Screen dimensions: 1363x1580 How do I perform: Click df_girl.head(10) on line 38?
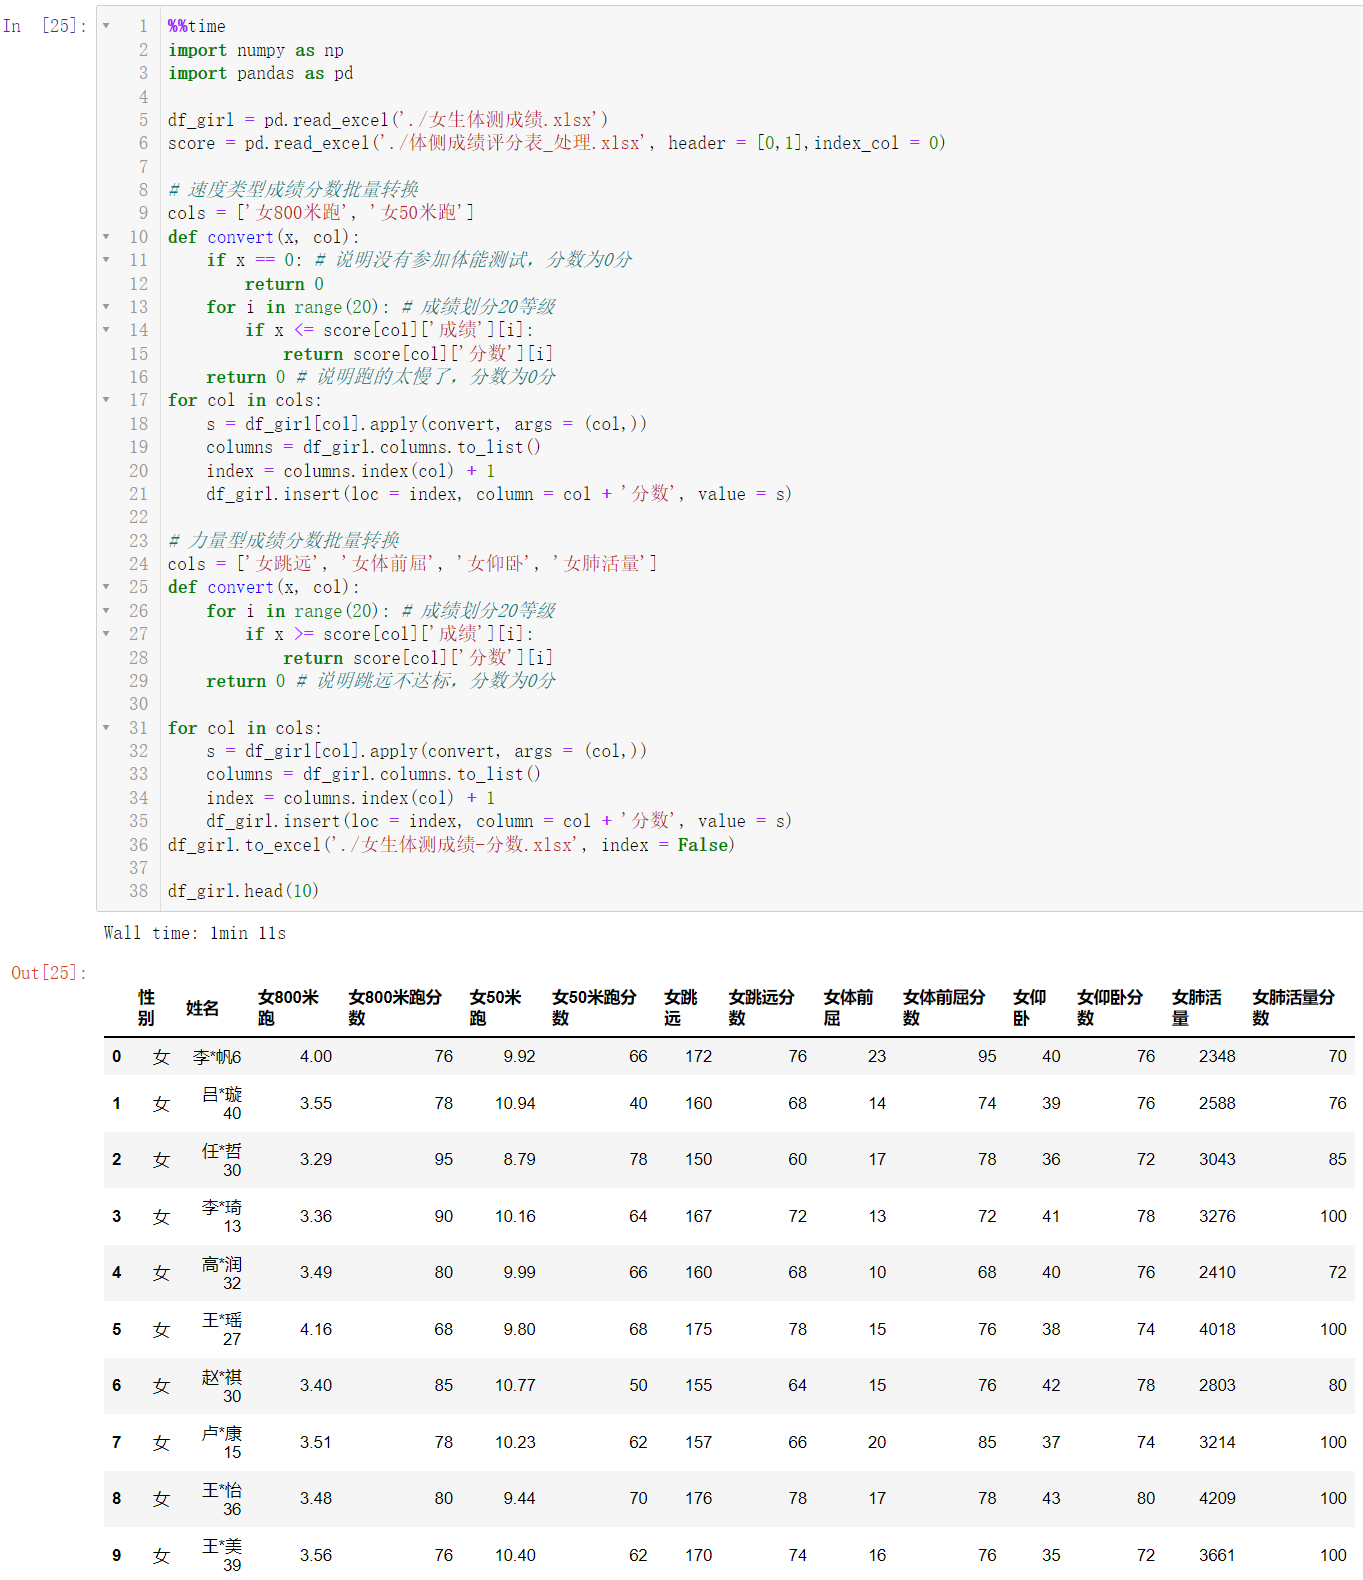coord(243,891)
